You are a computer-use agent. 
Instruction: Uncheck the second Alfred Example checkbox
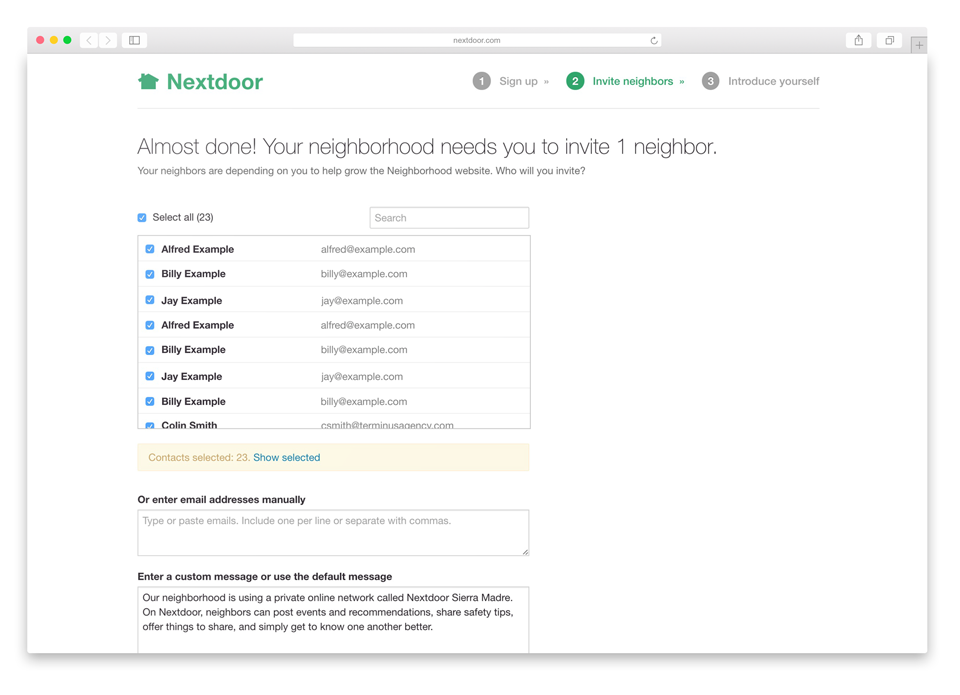[150, 325]
